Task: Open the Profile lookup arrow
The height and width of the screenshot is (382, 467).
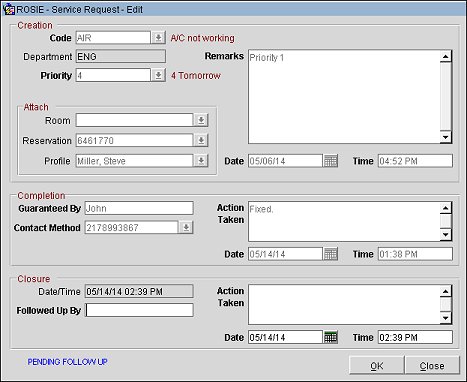Action: [201, 161]
